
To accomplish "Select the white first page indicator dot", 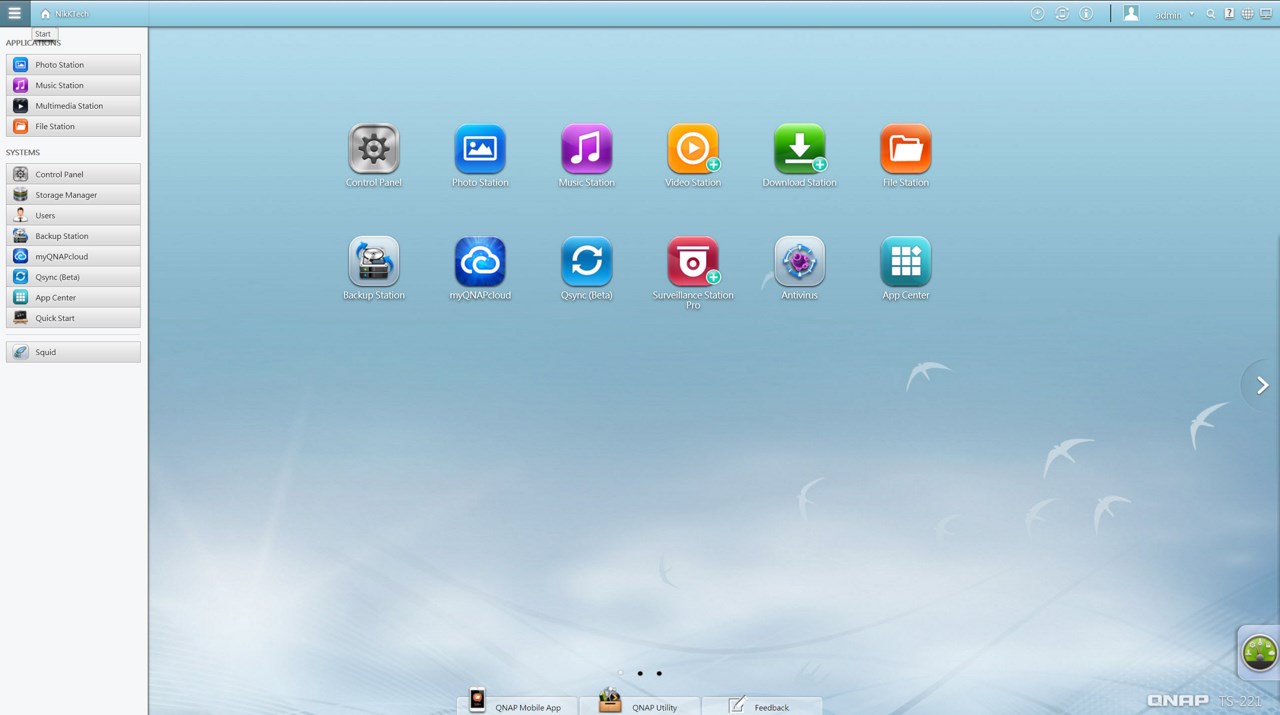I will pos(621,673).
